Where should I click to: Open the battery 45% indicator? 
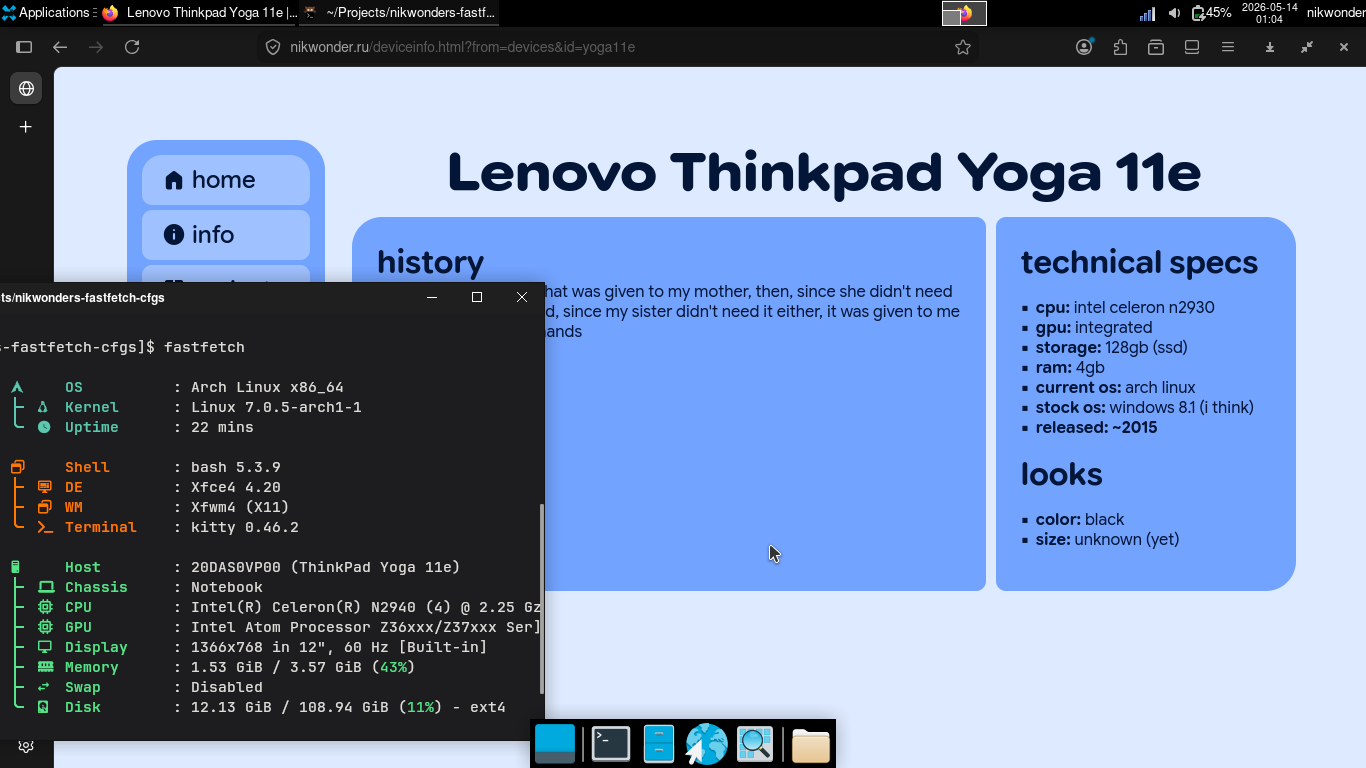point(1211,13)
